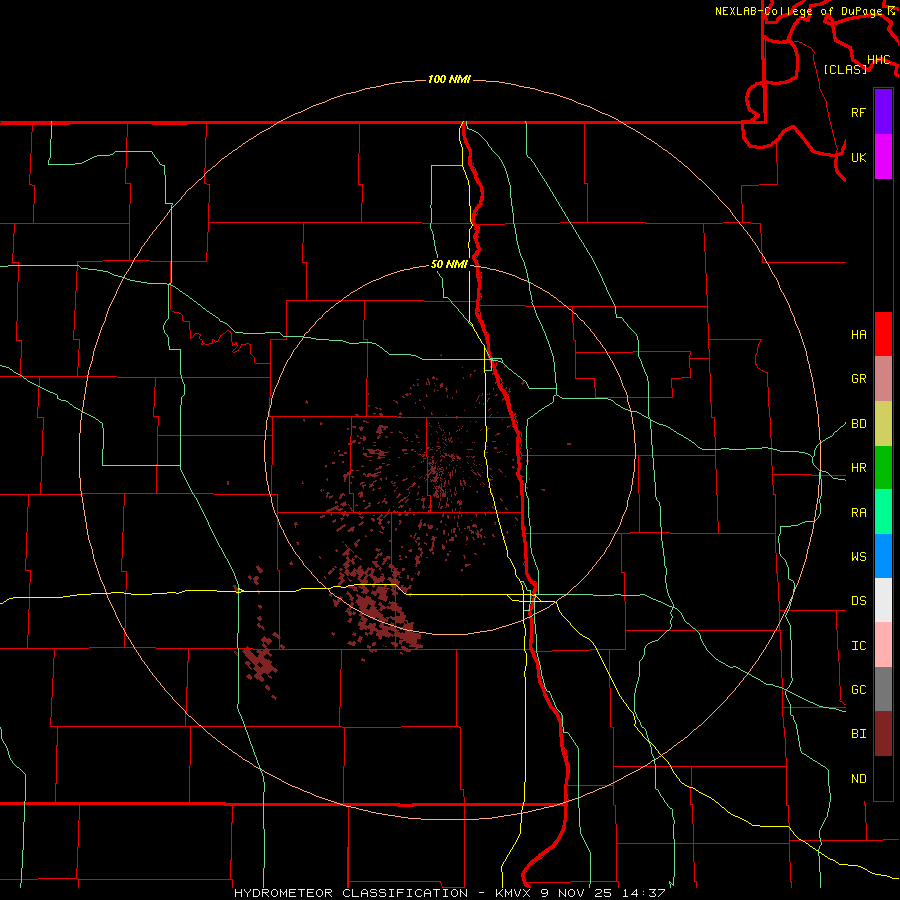This screenshot has width=900, height=900.
Task: Click the HA legend label
Action: 858,335
